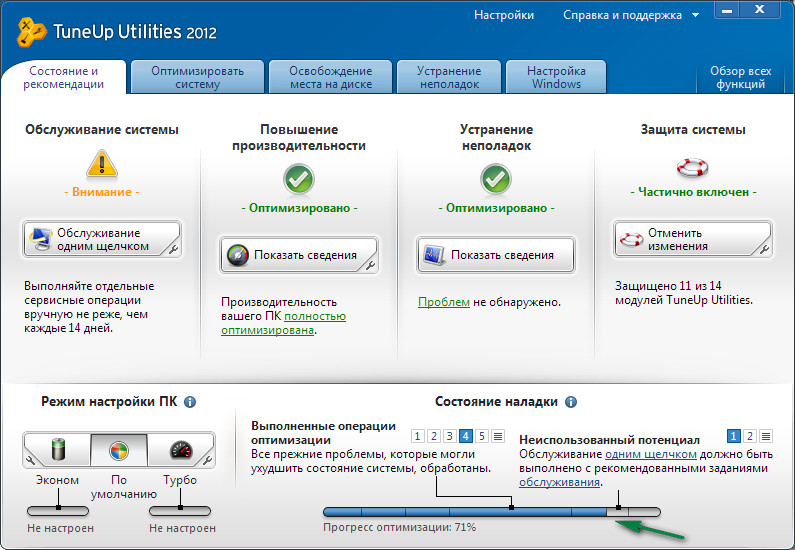795x550 pixels.
Task: Select По умолчанию Windows mode
Action: (x=119, y=450)
